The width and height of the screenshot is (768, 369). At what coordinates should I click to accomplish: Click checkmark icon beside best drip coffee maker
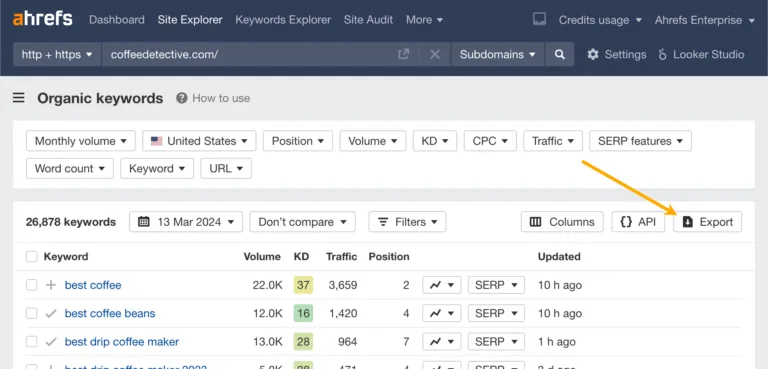coord(51,342)
